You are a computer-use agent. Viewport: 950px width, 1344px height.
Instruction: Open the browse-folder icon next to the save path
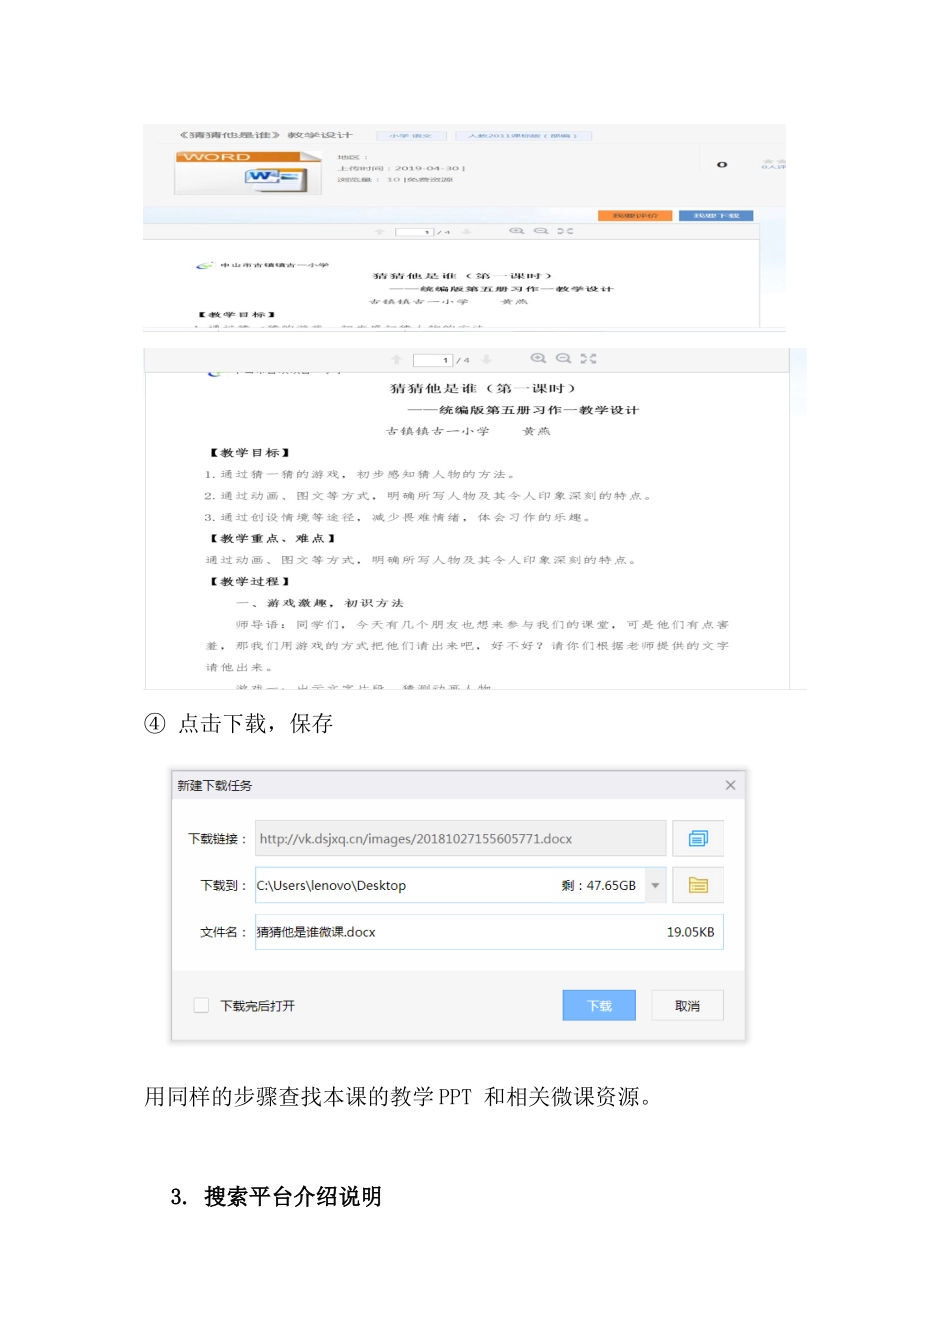[x=698, y=885]
